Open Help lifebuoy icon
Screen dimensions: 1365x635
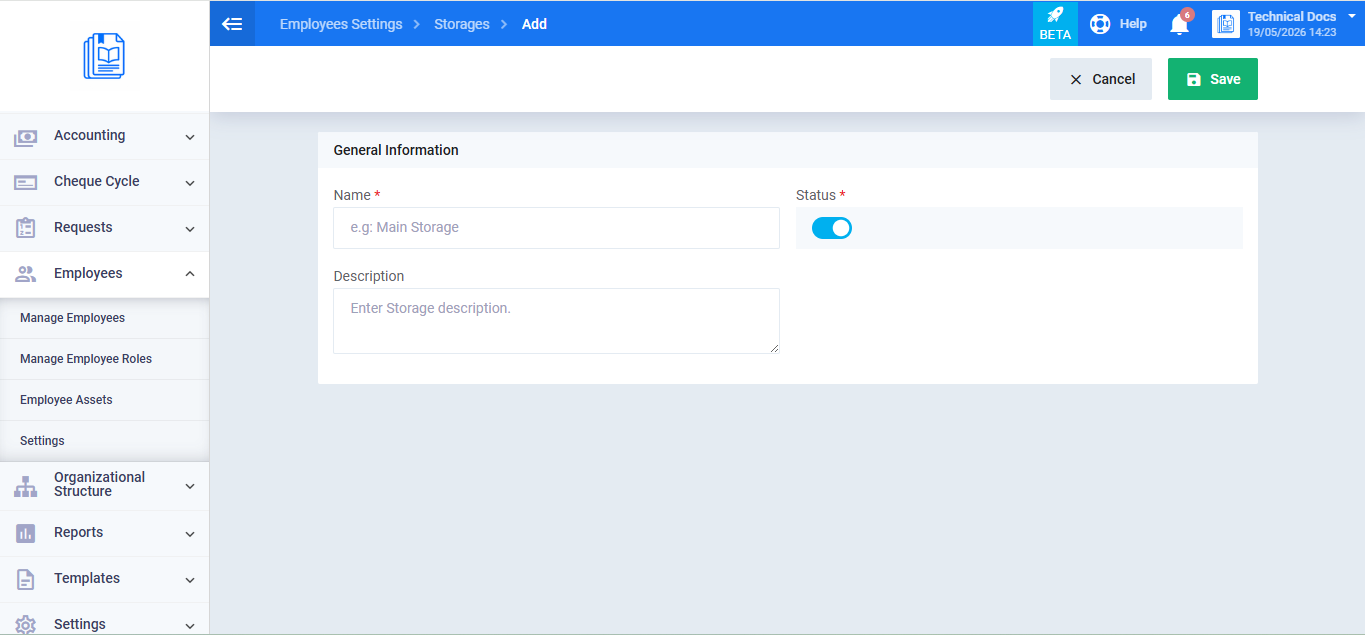[1100, 24]
